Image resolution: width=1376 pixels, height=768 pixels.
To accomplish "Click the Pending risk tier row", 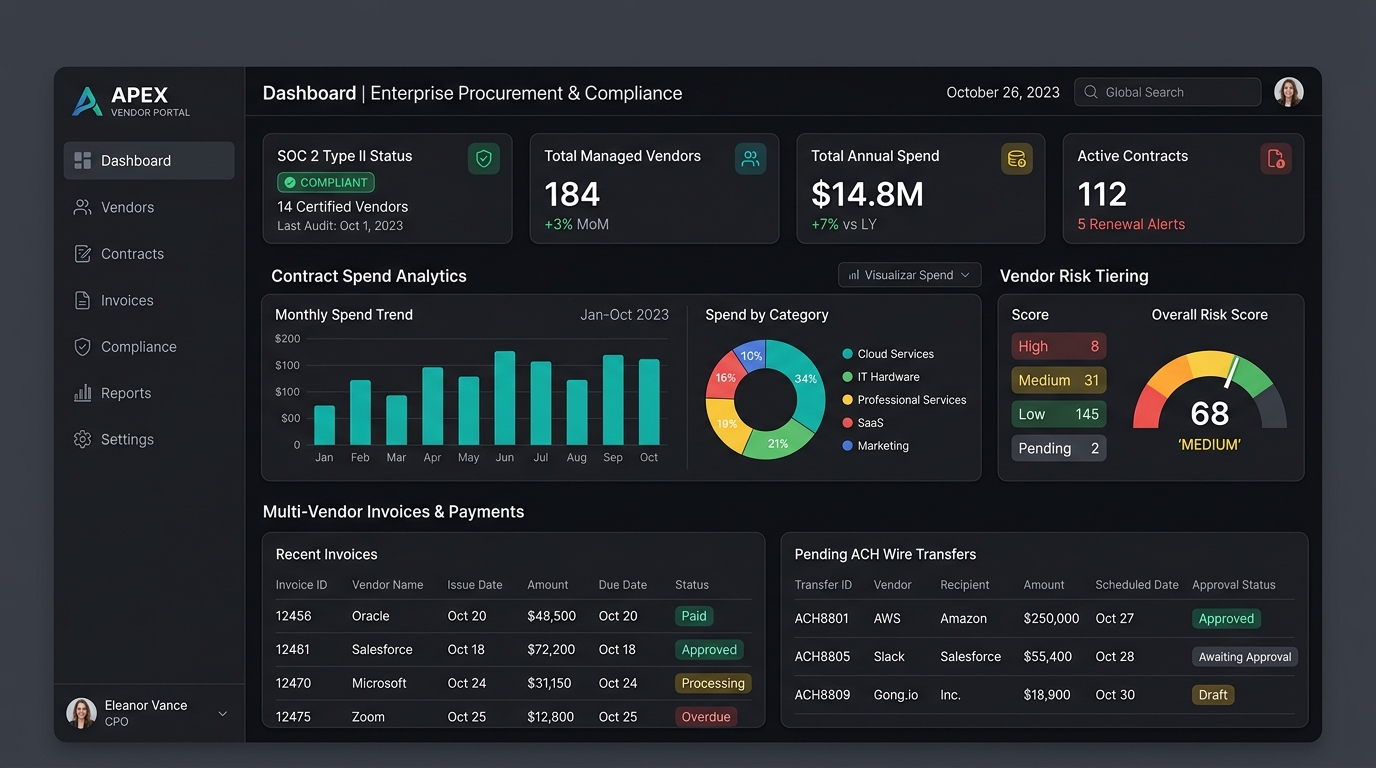I will pyautogui.click(x=1059, y=448).
